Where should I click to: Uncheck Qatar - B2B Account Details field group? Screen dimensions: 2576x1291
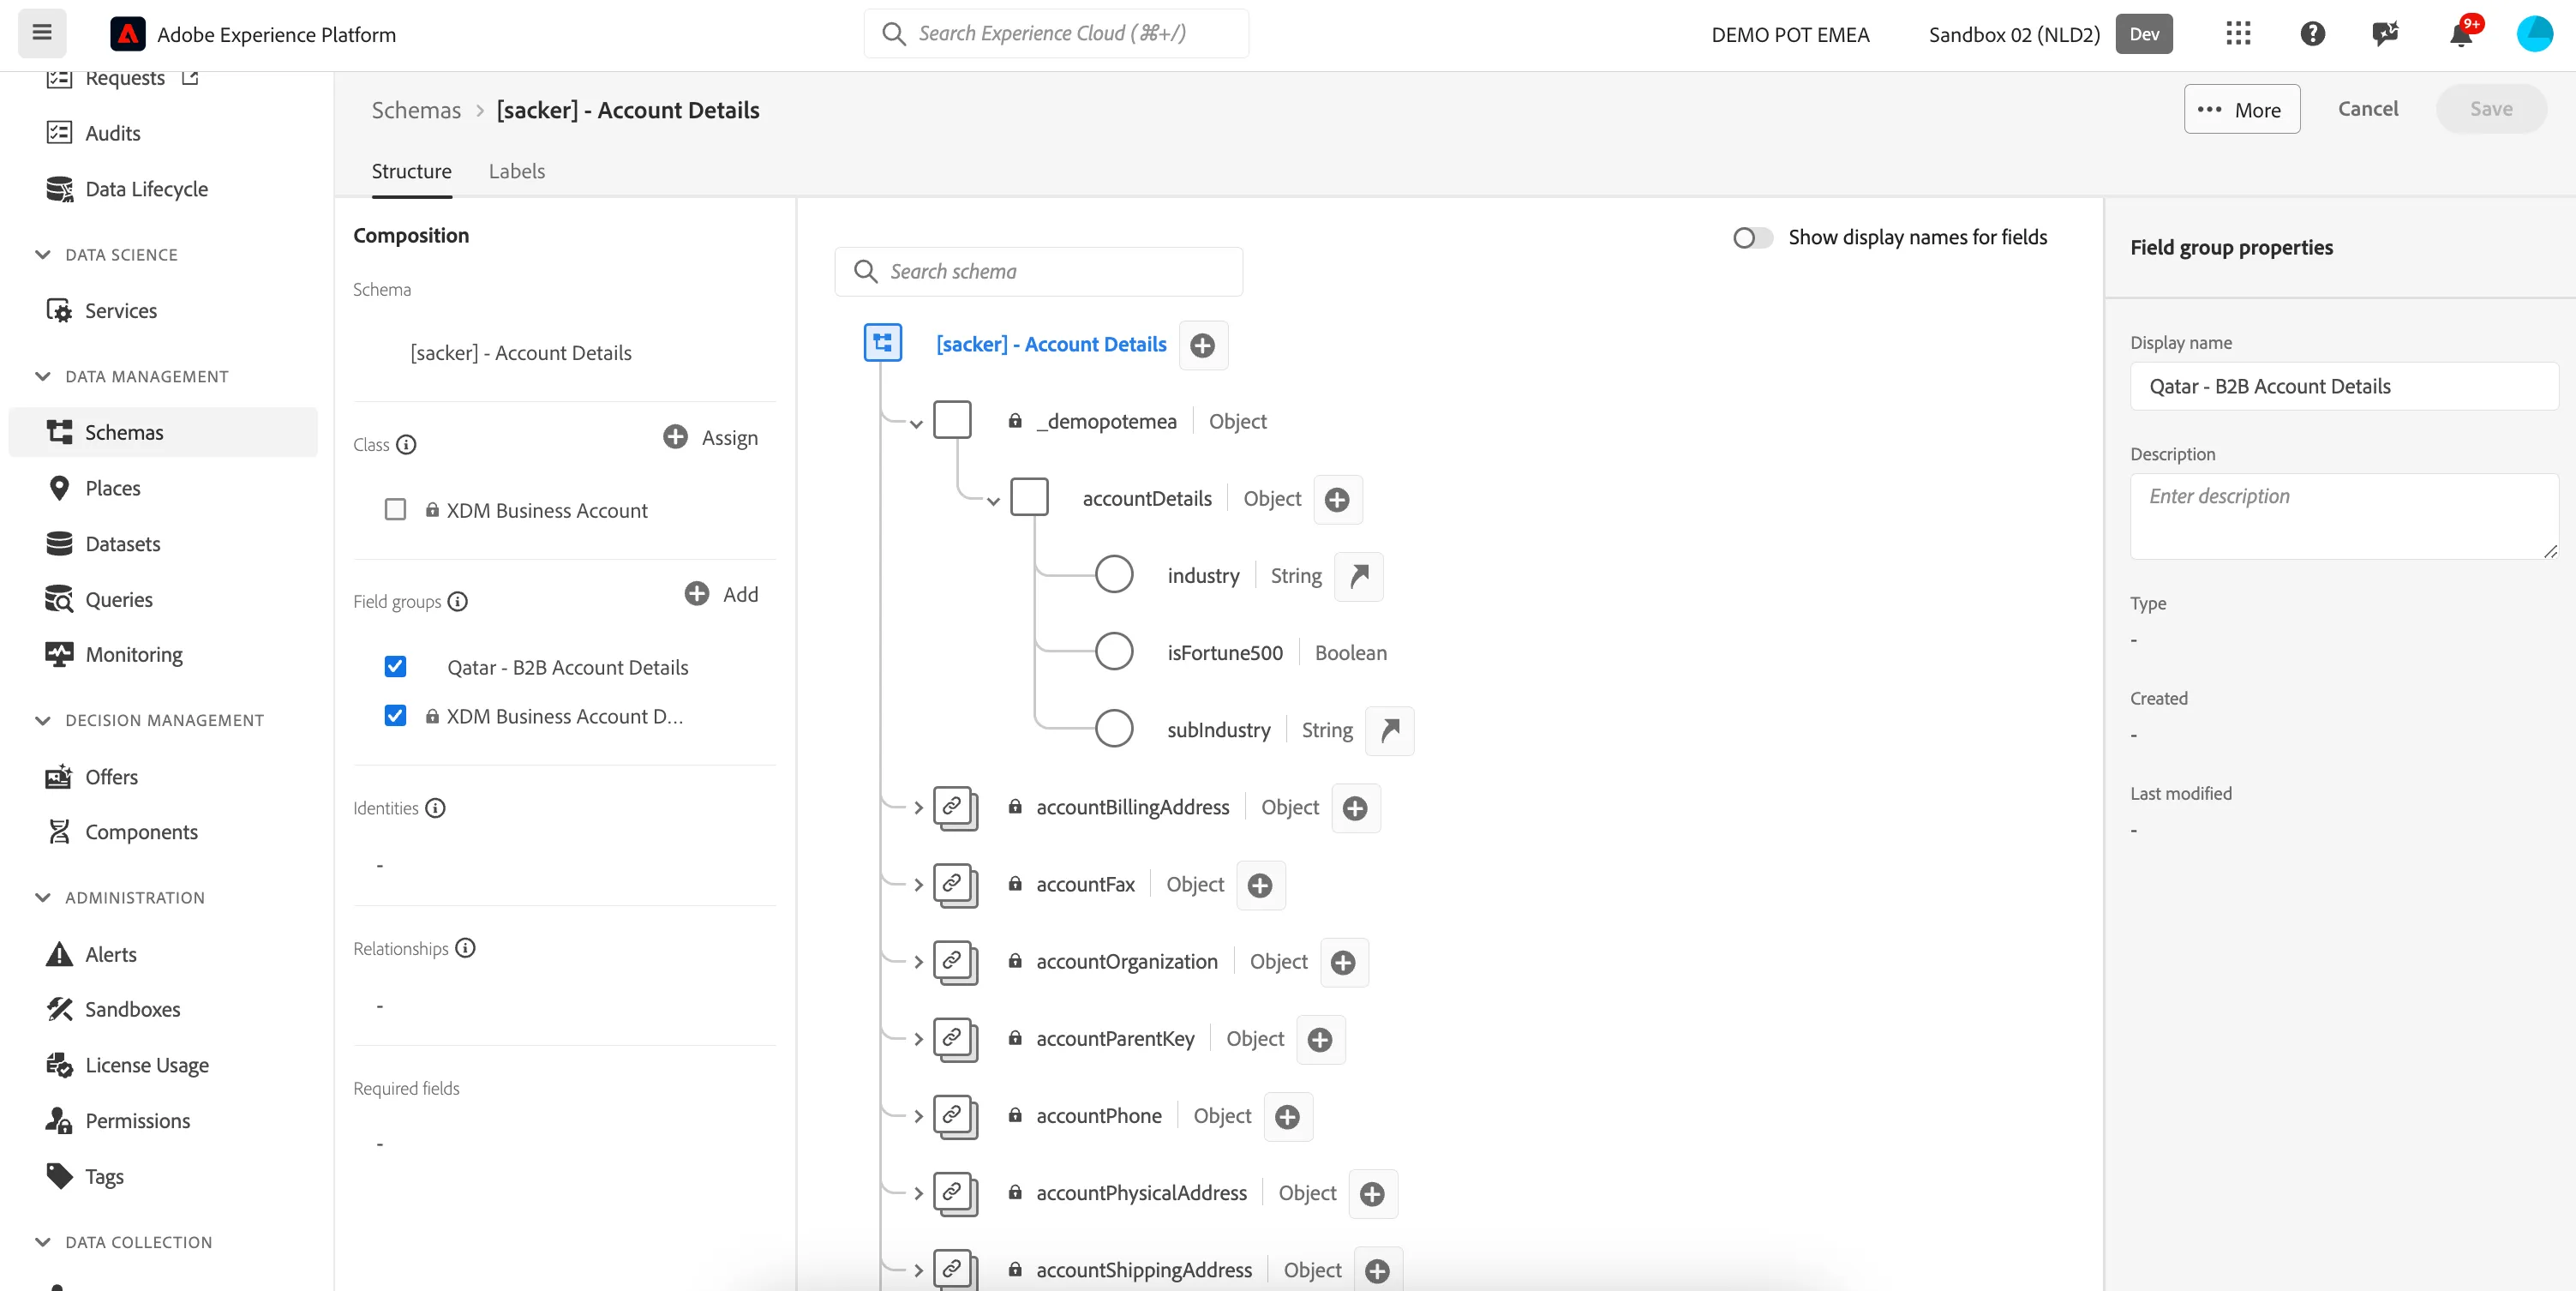[396, 667]
